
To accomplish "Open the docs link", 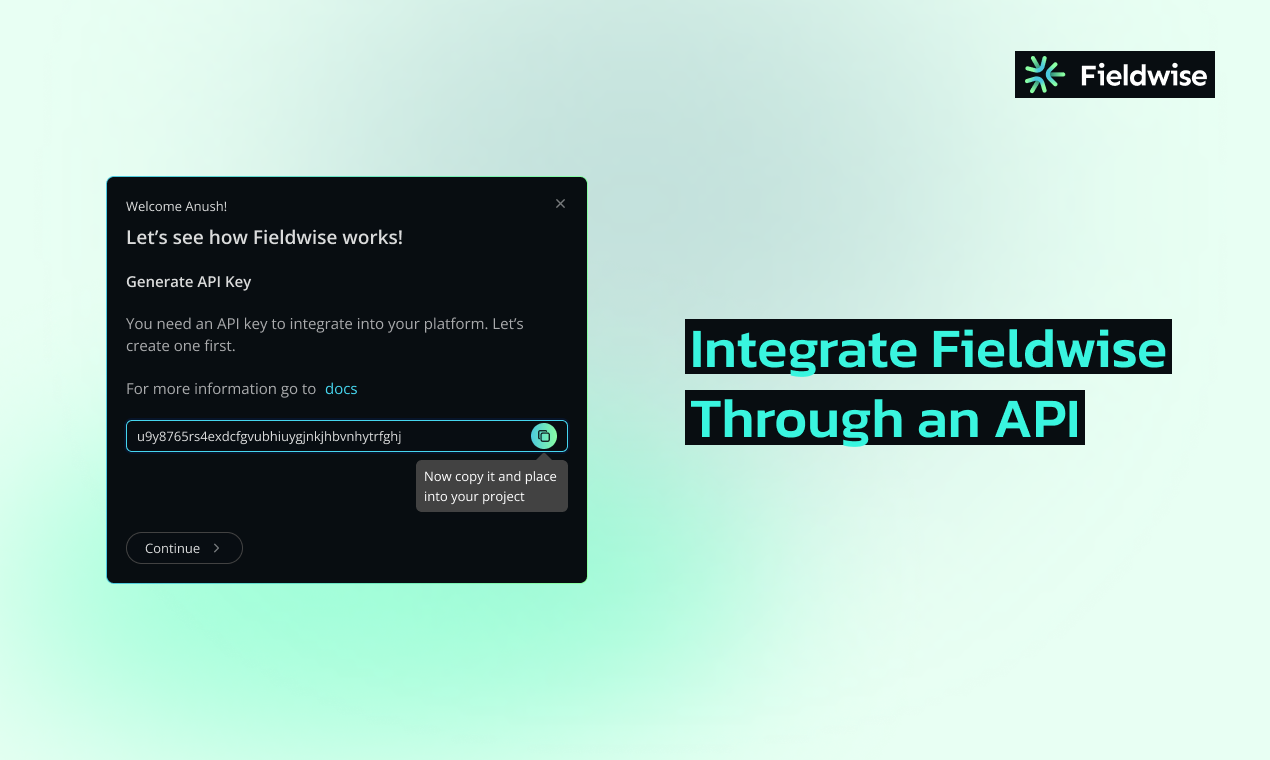I will 341,388.
